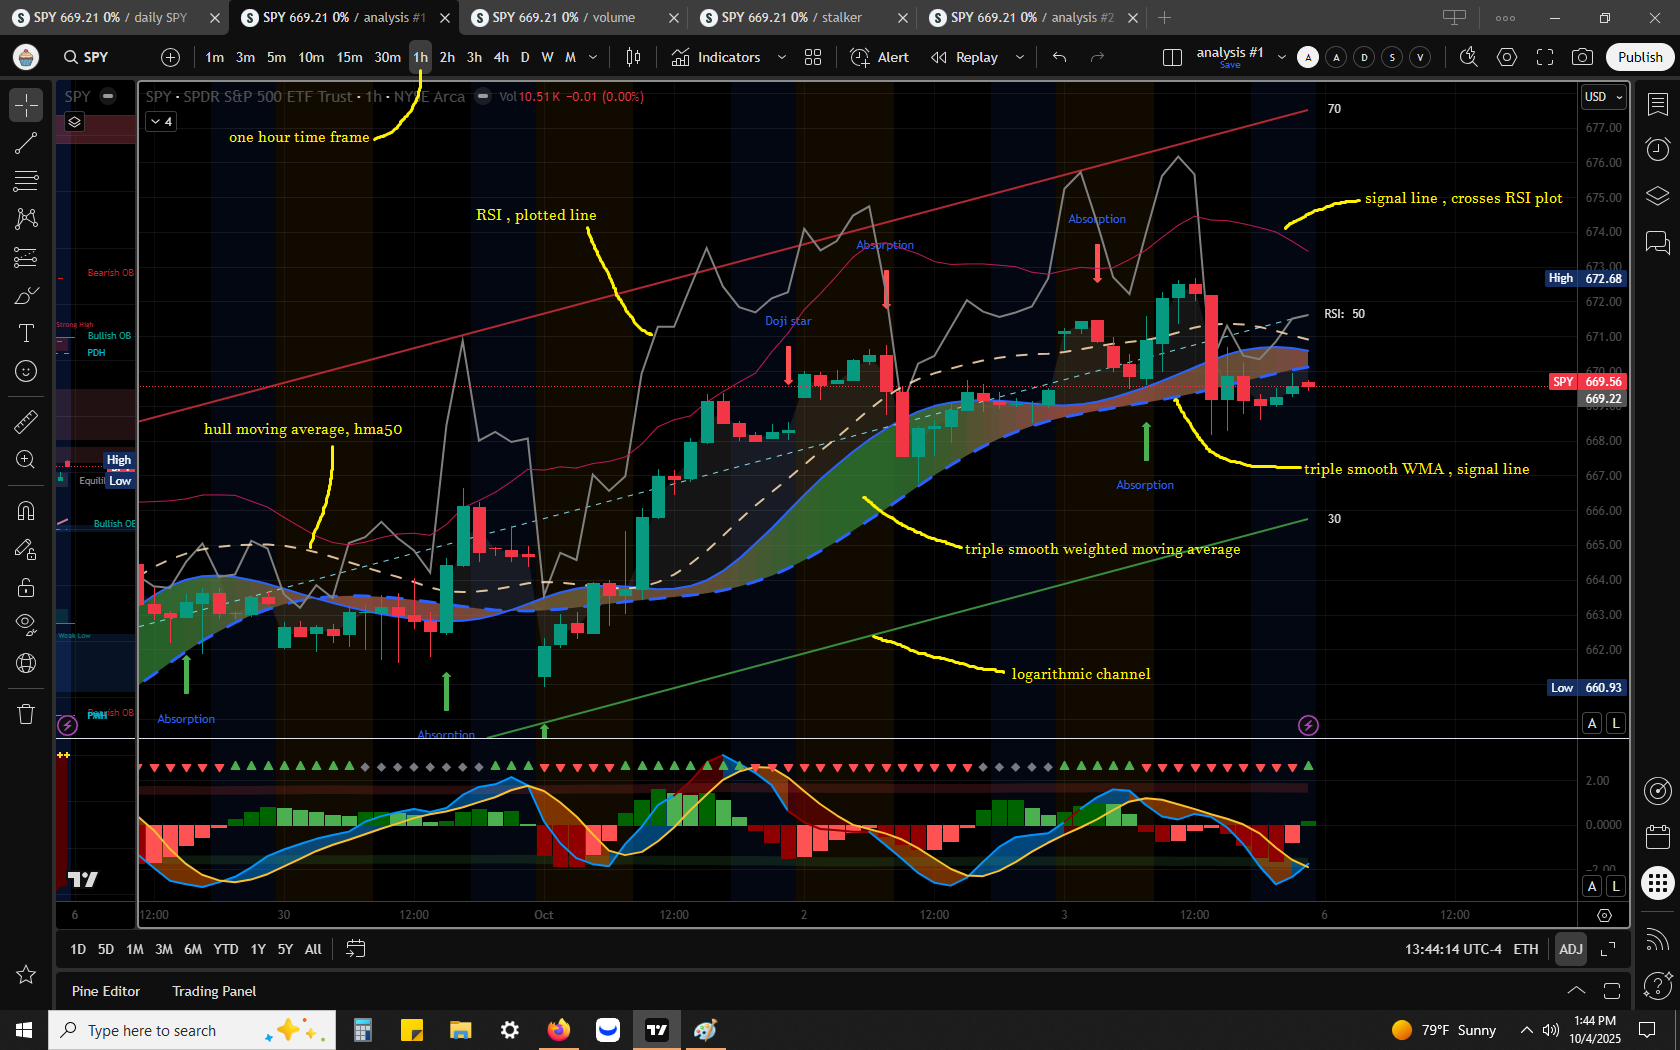
Task: Select the crosshair cursor tool
Action: pyautogui.click(x=26, y=105)
